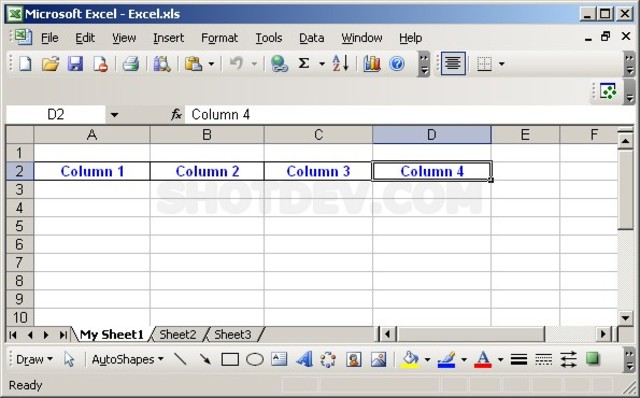
Task: Insert Picture from File icon
Action: pos(378,359)
